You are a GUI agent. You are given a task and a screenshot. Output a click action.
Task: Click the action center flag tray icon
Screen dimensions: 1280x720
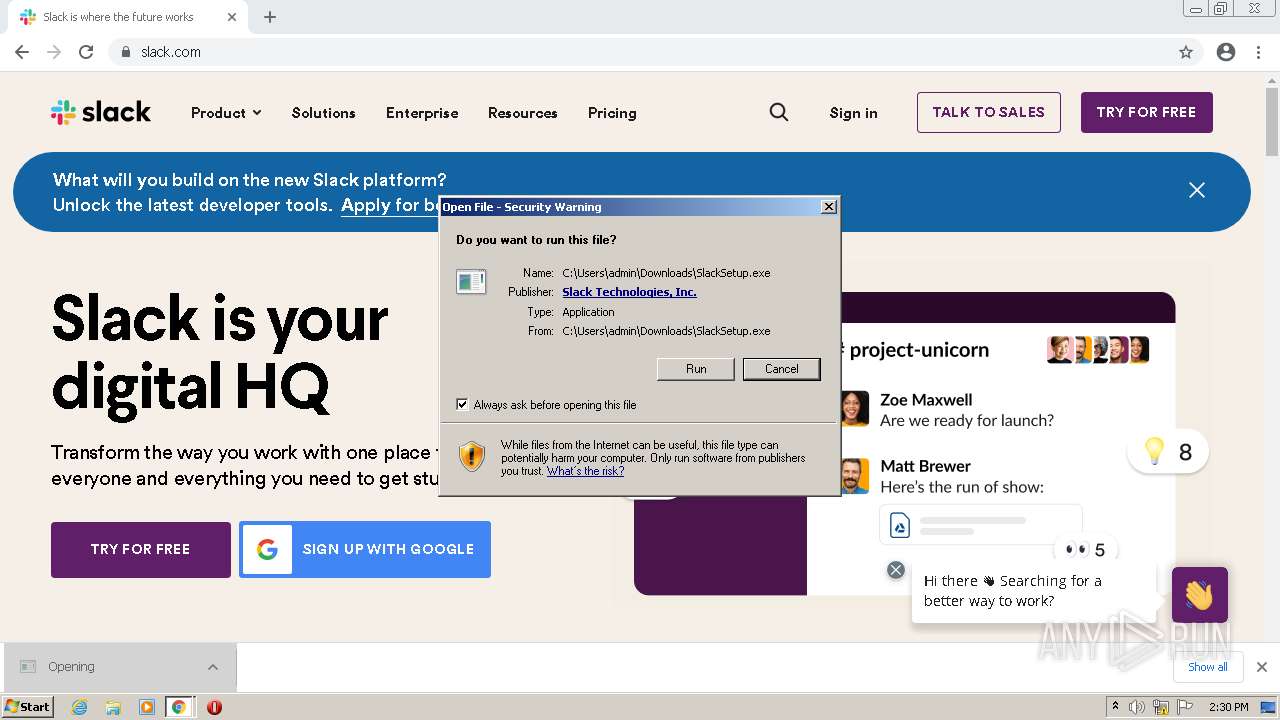pyautogui.click(x=1185, y=707)
